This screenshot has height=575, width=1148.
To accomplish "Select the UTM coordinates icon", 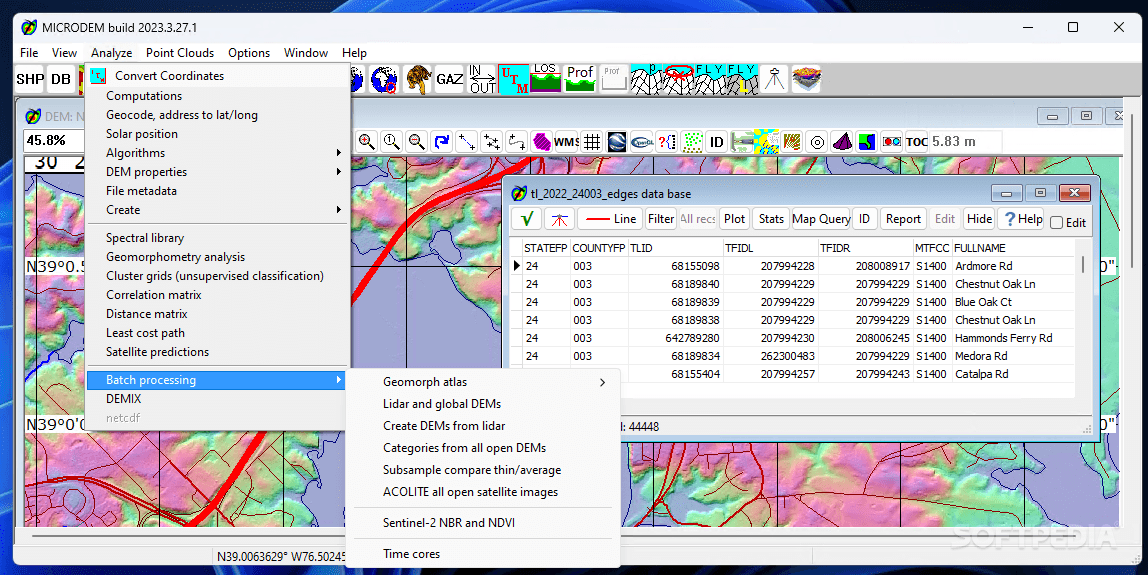I will (x=514, y=79).
